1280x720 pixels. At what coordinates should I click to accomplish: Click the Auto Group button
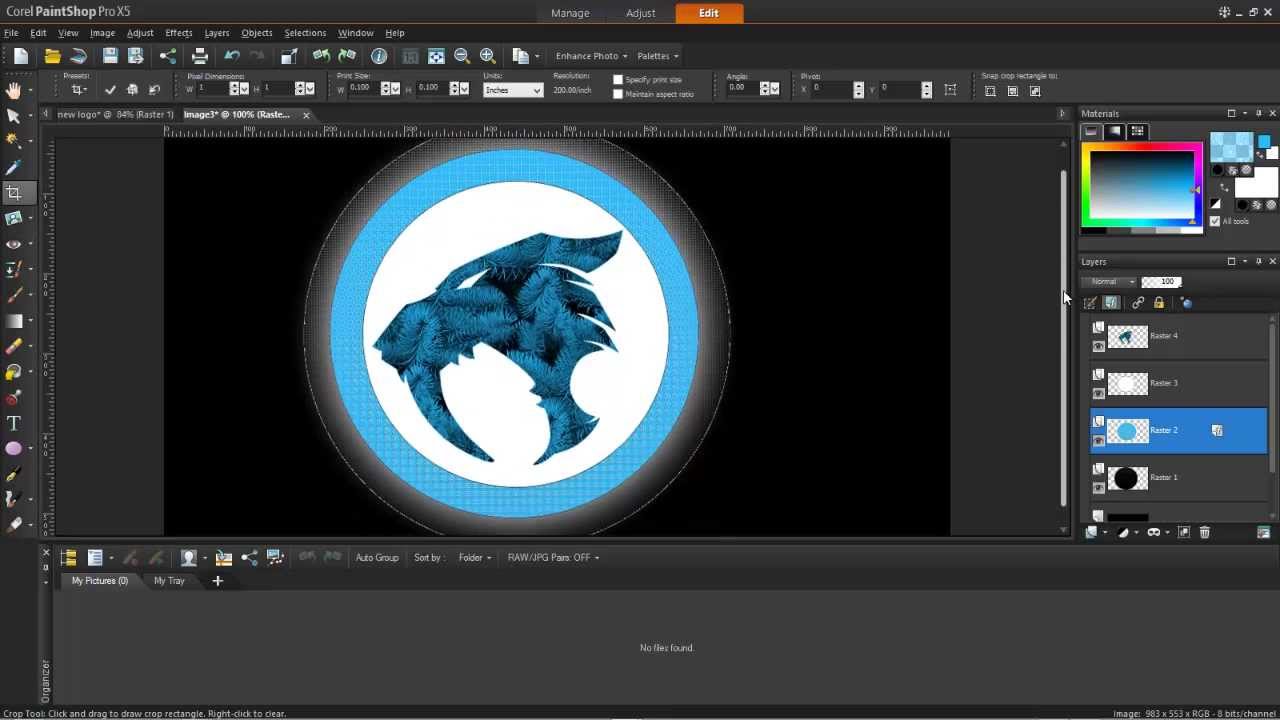(377, 558)
